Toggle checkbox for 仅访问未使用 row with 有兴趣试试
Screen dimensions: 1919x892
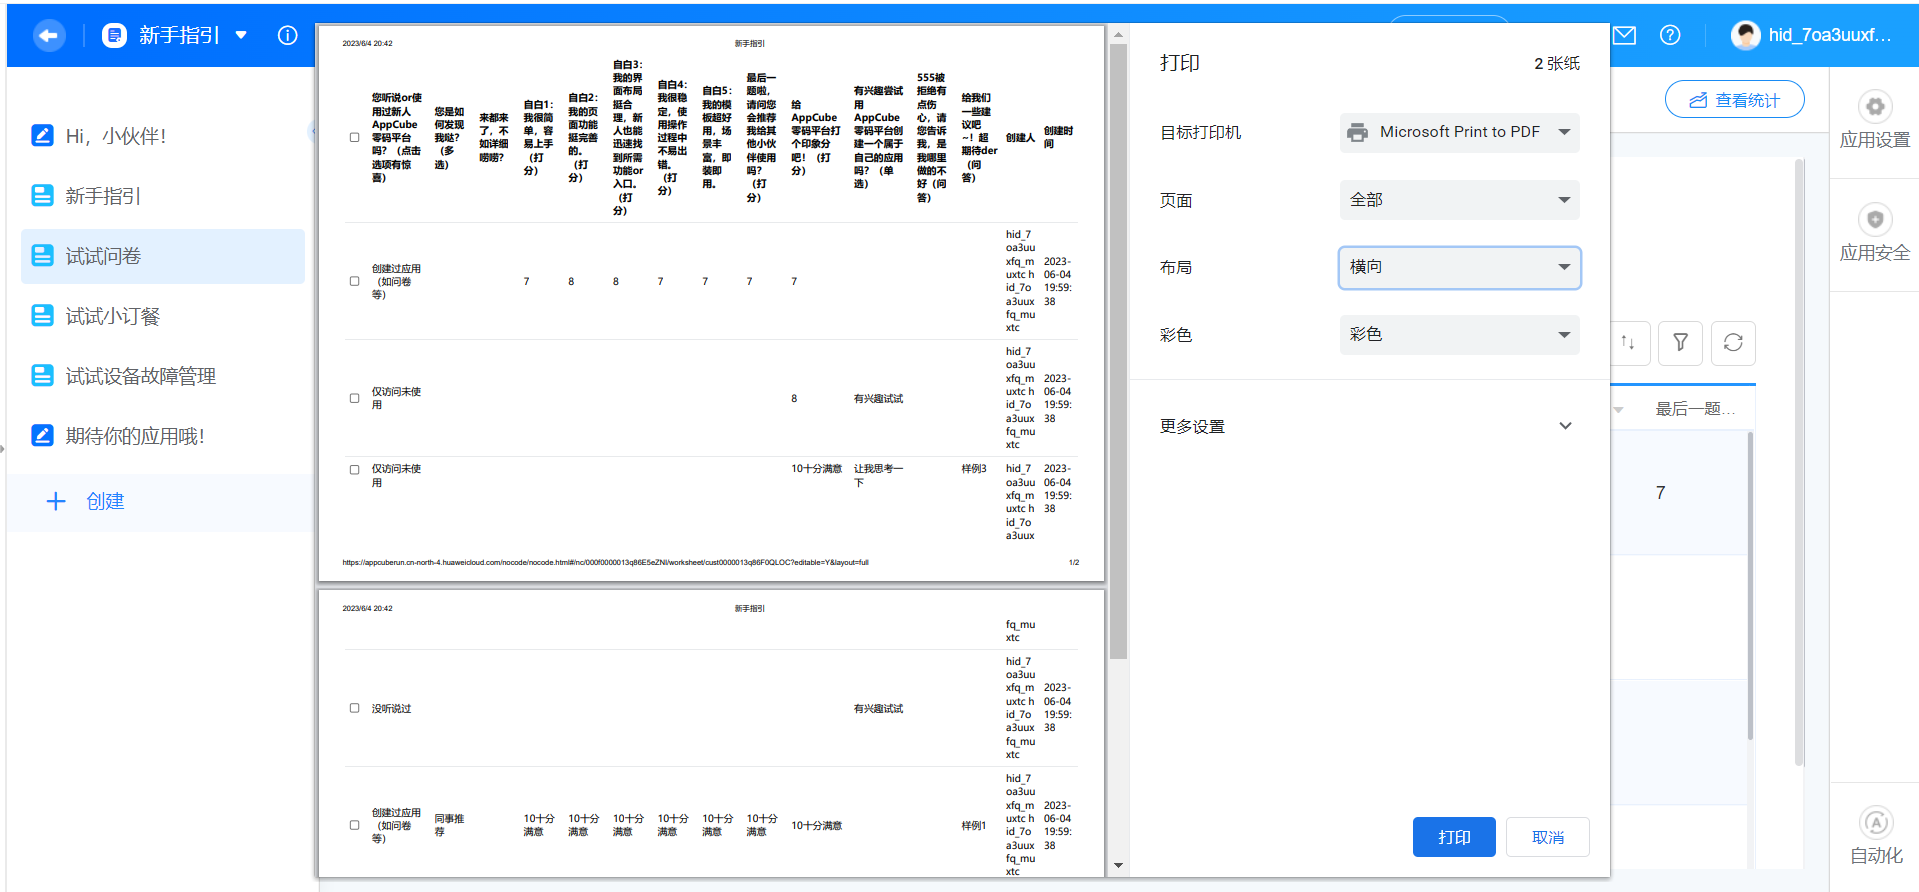[x=354, y=398]
